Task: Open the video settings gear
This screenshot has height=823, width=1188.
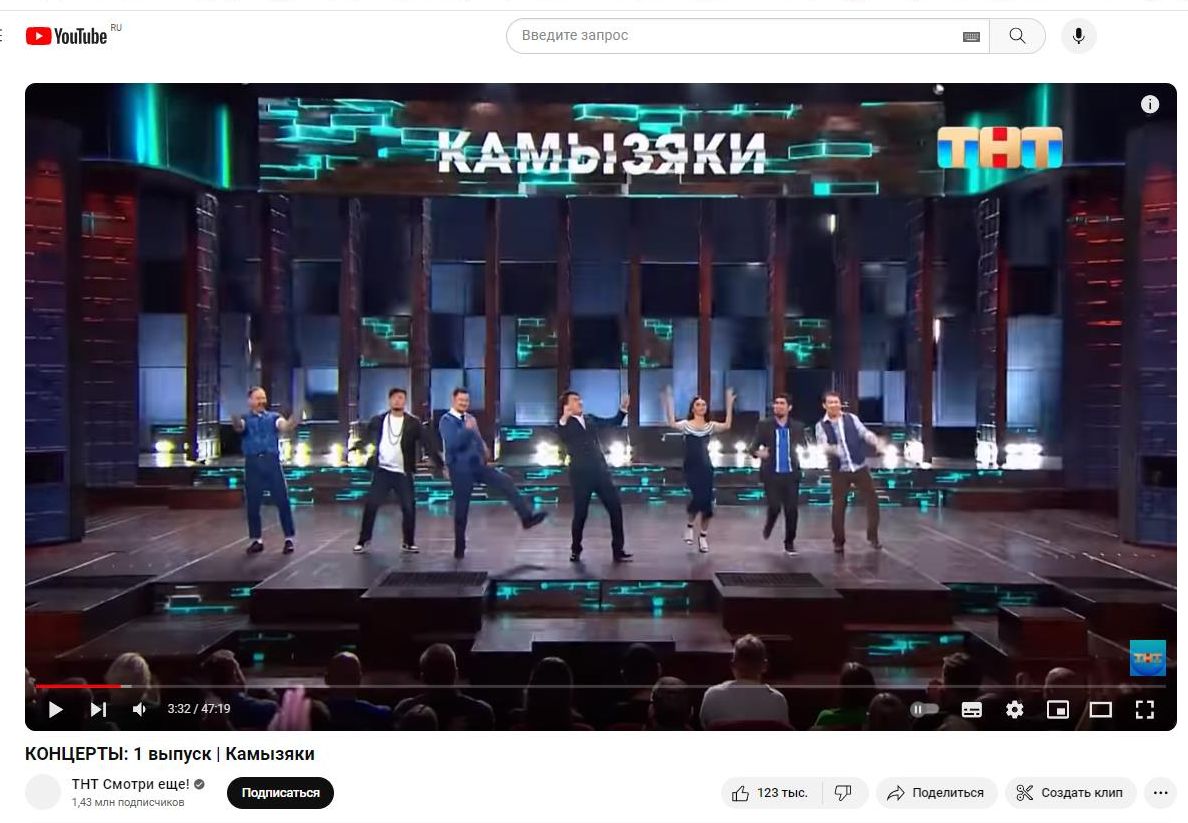Action: pos(1014,709)
